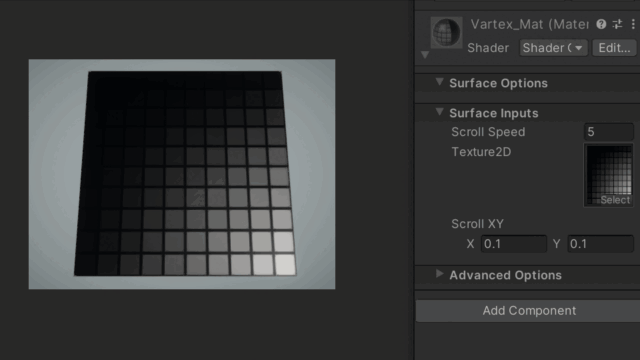The width and height of the screenshot is (640, 360).
Task: Click the Texture2D property label
Action: (x=481, y=152)
